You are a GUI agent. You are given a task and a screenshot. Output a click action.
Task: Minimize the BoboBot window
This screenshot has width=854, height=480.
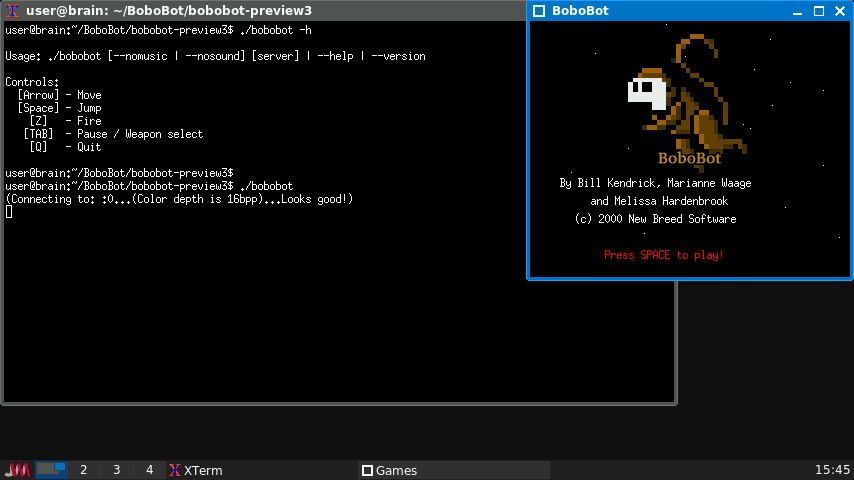point(798,11)
